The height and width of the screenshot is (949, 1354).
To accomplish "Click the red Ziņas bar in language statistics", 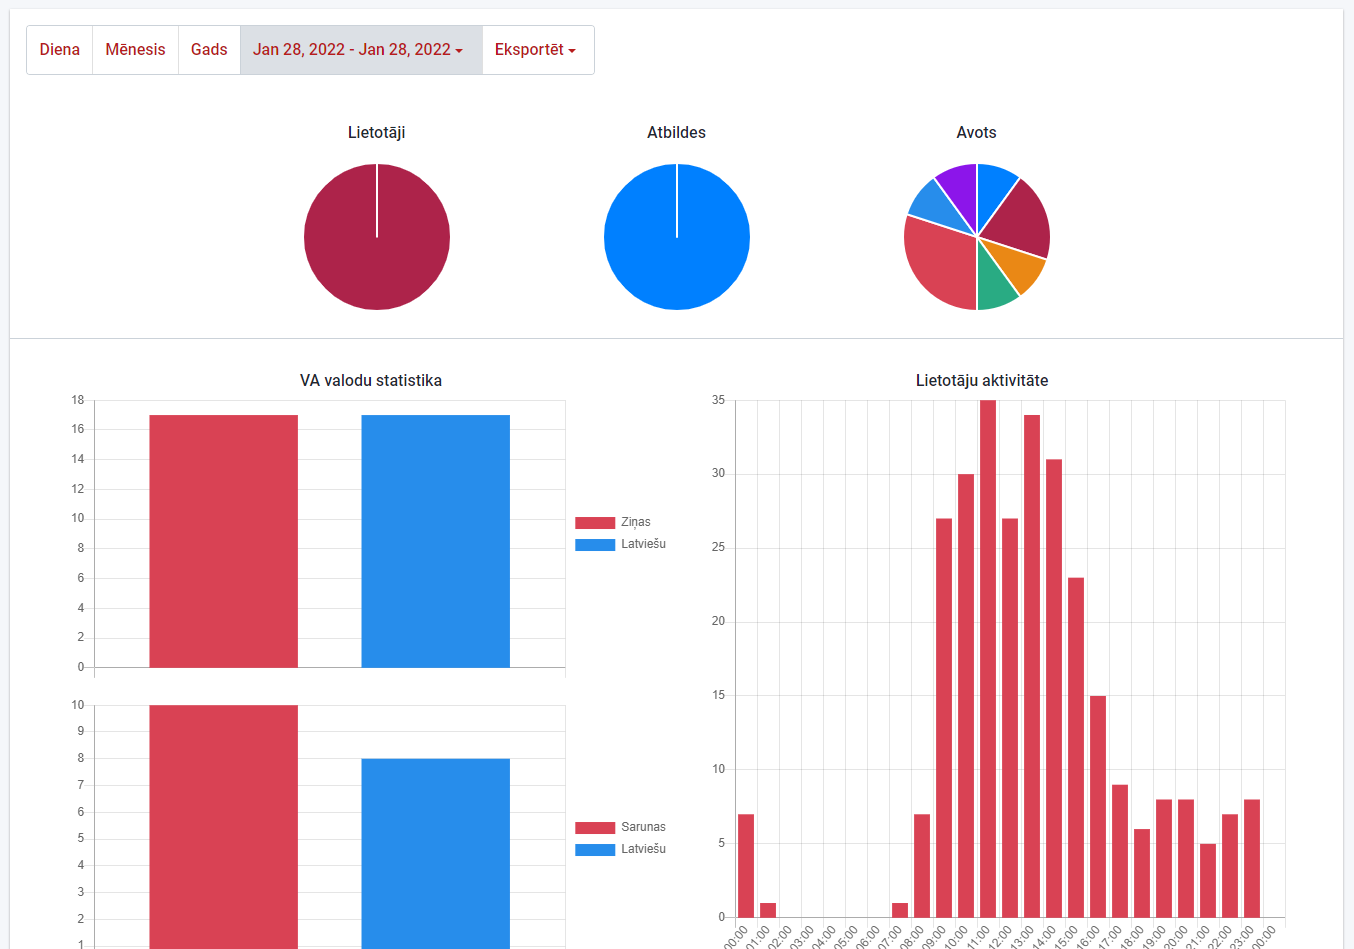I will pyautogui.click(x=223, y=540).
